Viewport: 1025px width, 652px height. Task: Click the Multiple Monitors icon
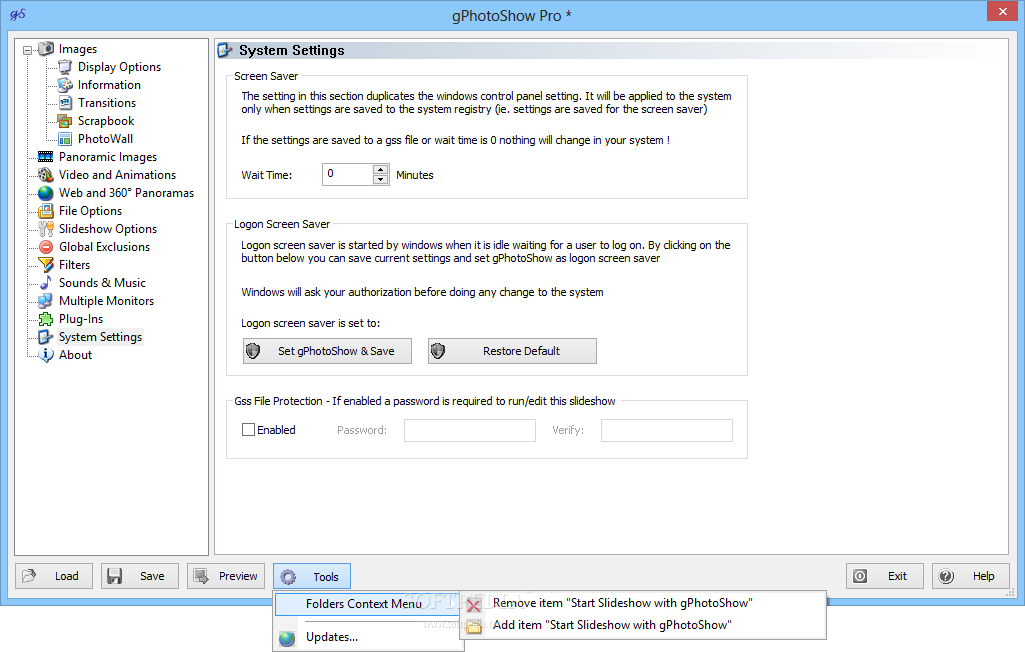click(46, 301)
